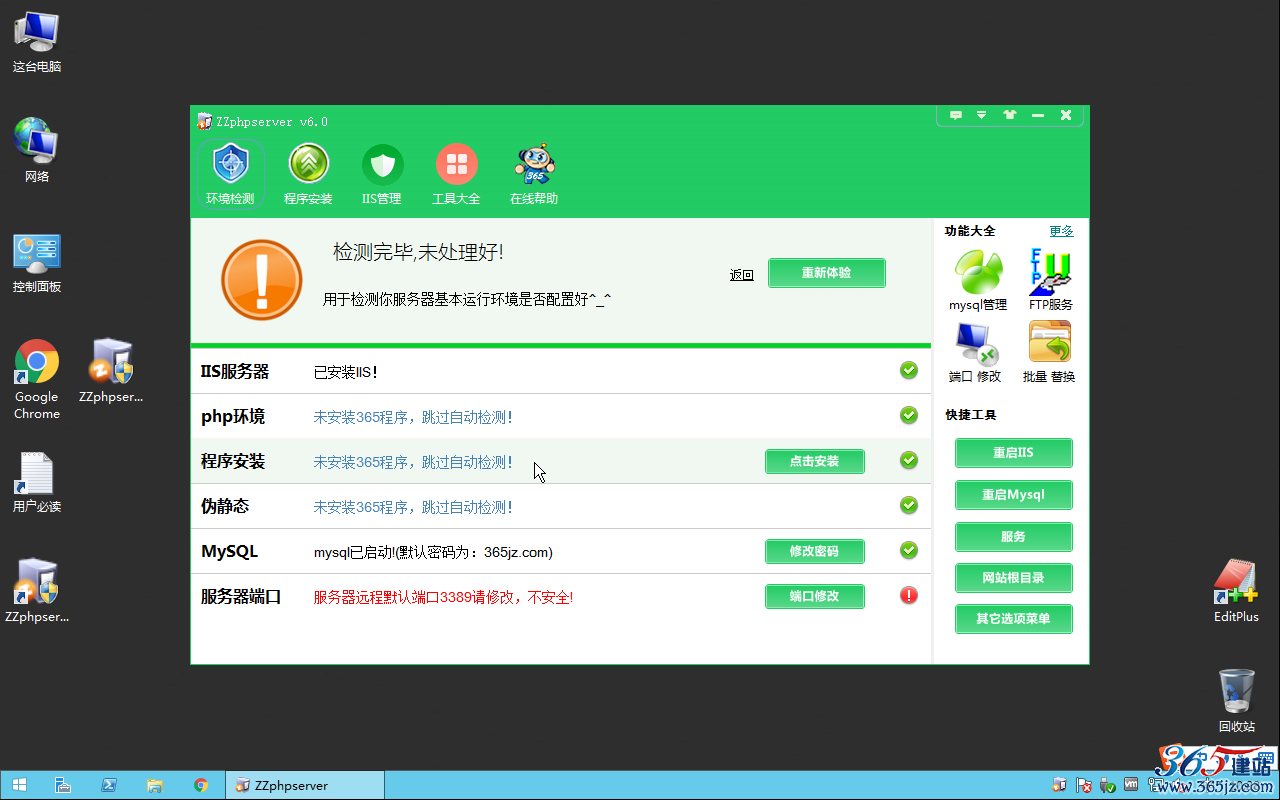Click the 其它选项菜单 button

coord(1014,619)
